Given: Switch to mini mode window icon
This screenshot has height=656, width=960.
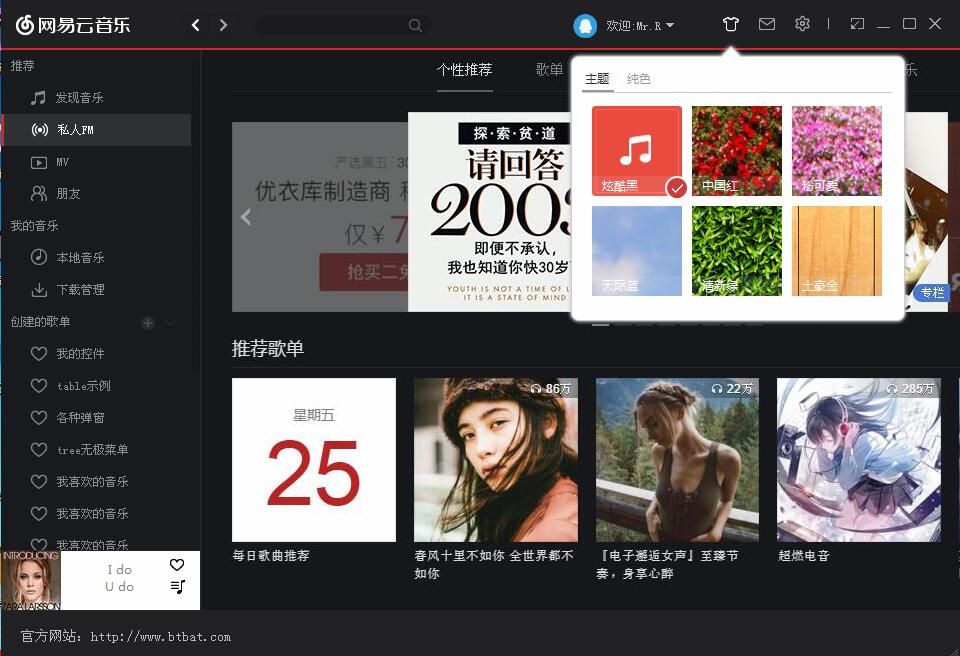Looking at the screenshot, I should (857, 24).
